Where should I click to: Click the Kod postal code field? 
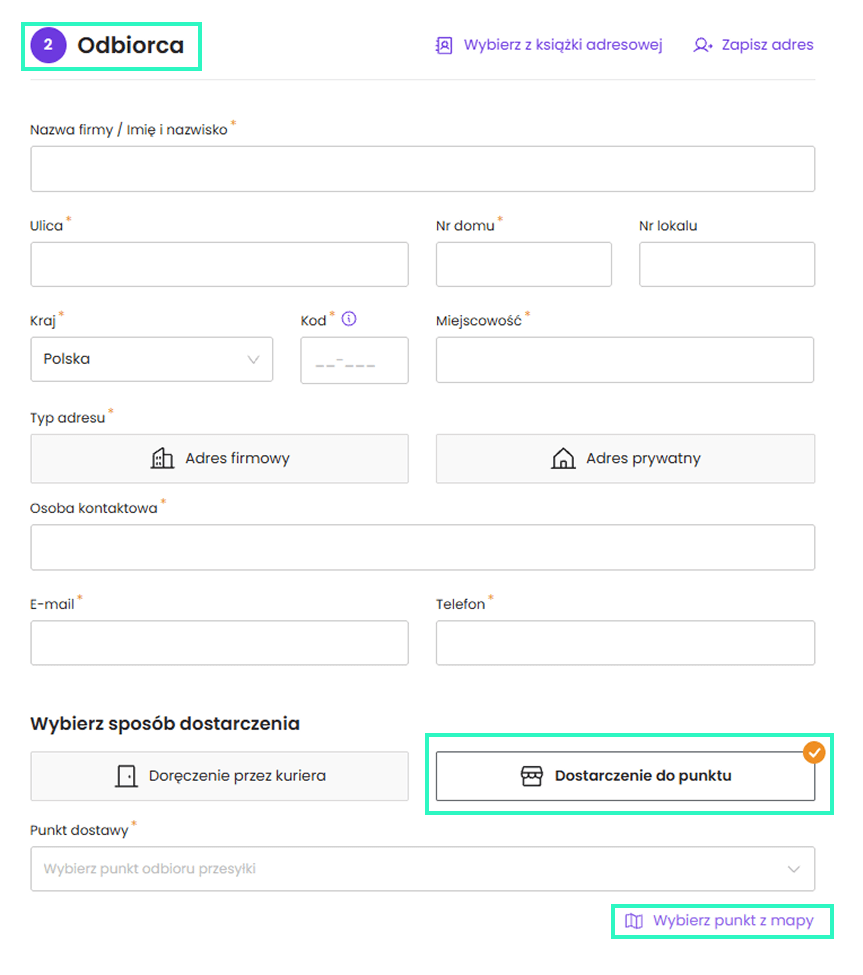(354, 360)
